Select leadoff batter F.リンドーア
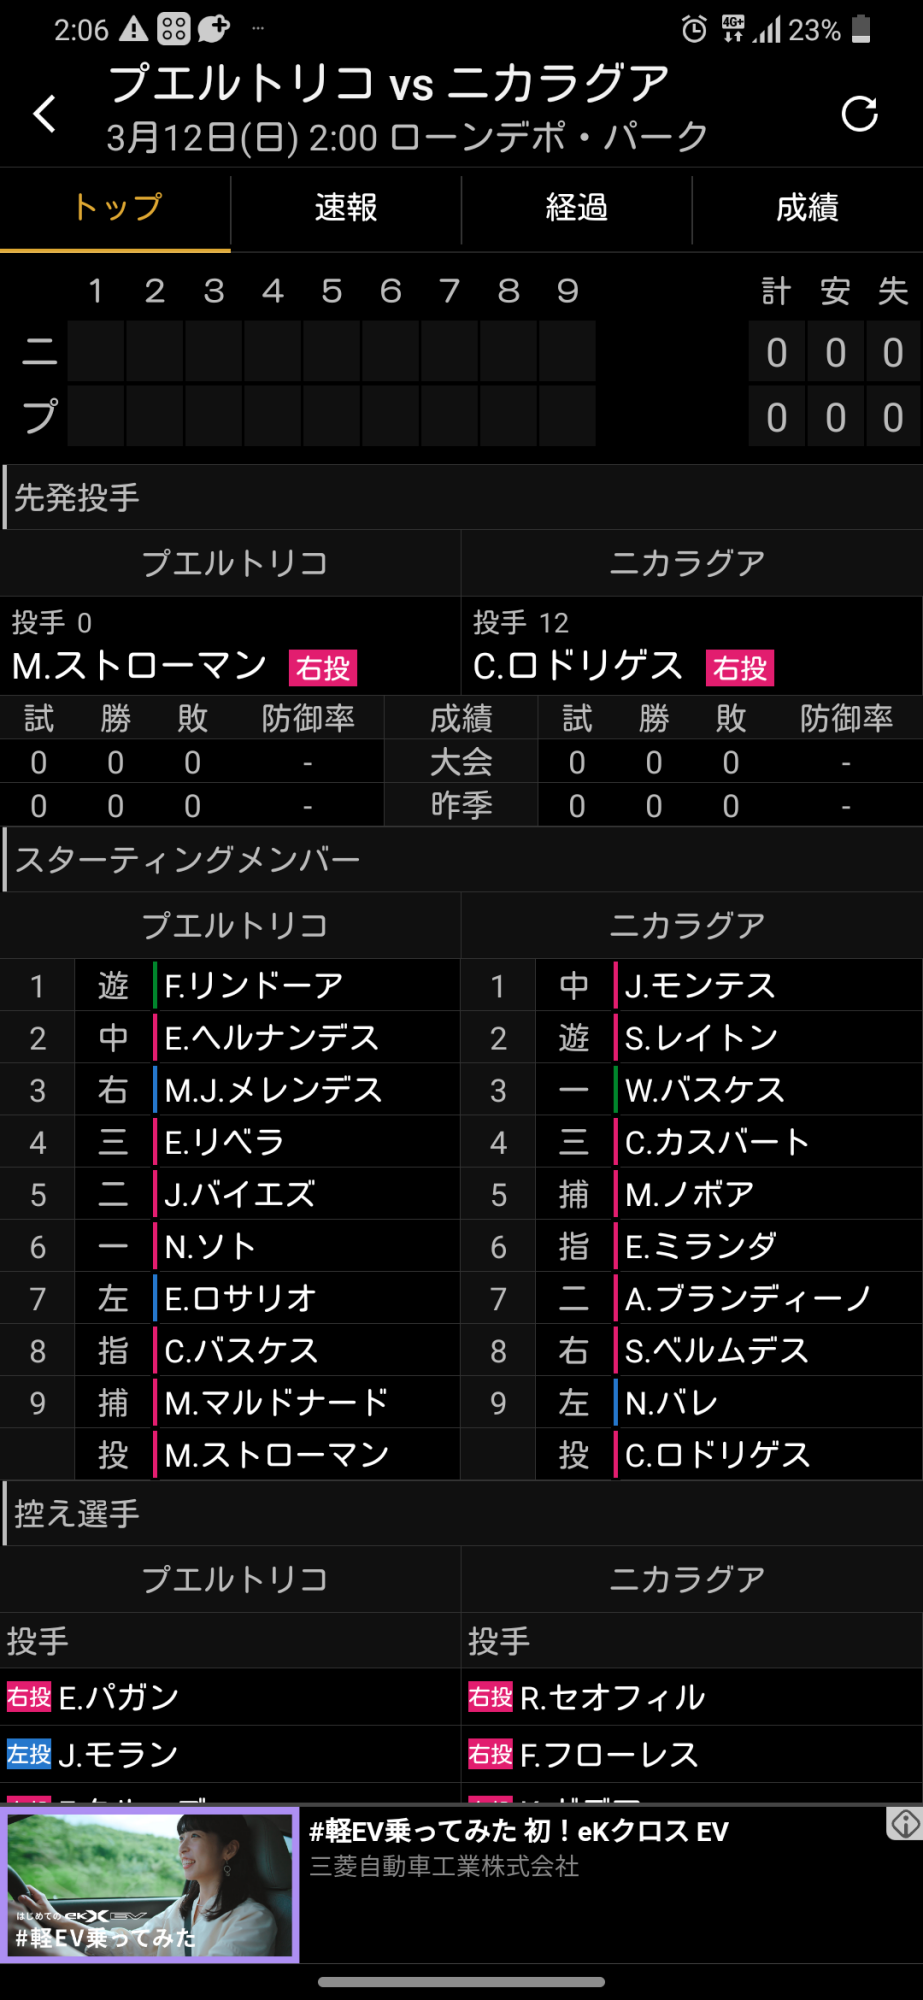The width and height of the screenshot is (923, 2000). point(254,986)
